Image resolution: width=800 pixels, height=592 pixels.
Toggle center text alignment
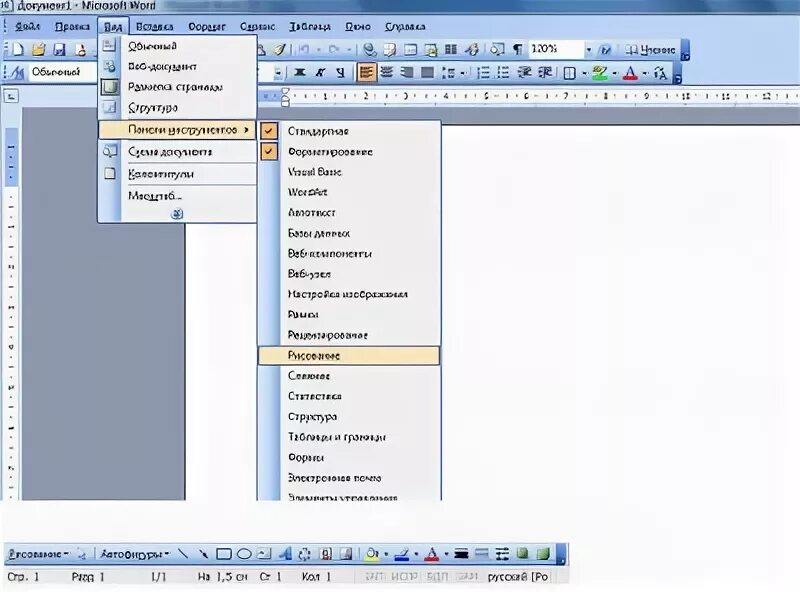pyautogui.click(x=387, y=73)
